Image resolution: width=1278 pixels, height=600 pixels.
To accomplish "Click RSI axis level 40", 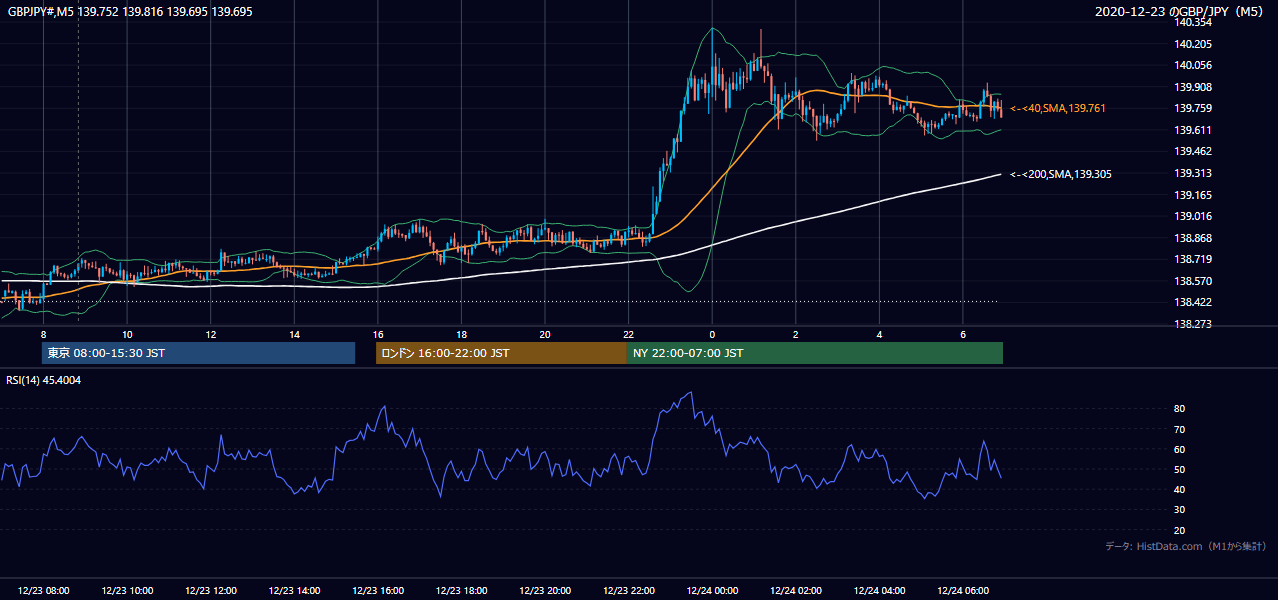I will click(x=1180, y=489).
